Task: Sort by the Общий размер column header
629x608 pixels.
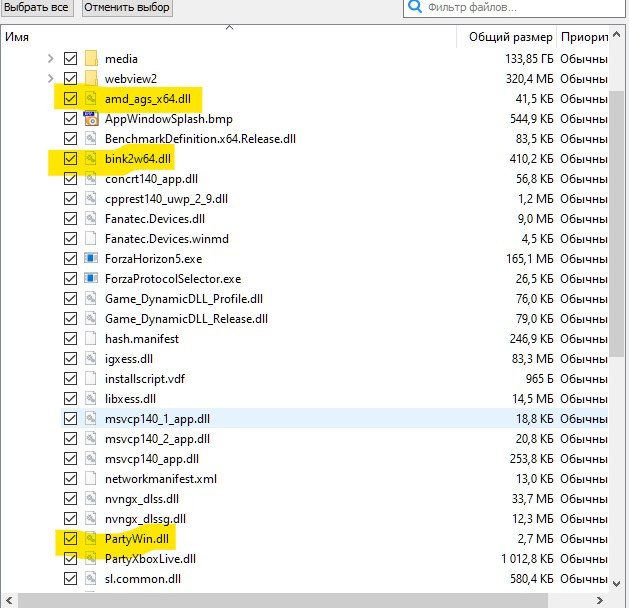Action: click(x=510, y=38)
